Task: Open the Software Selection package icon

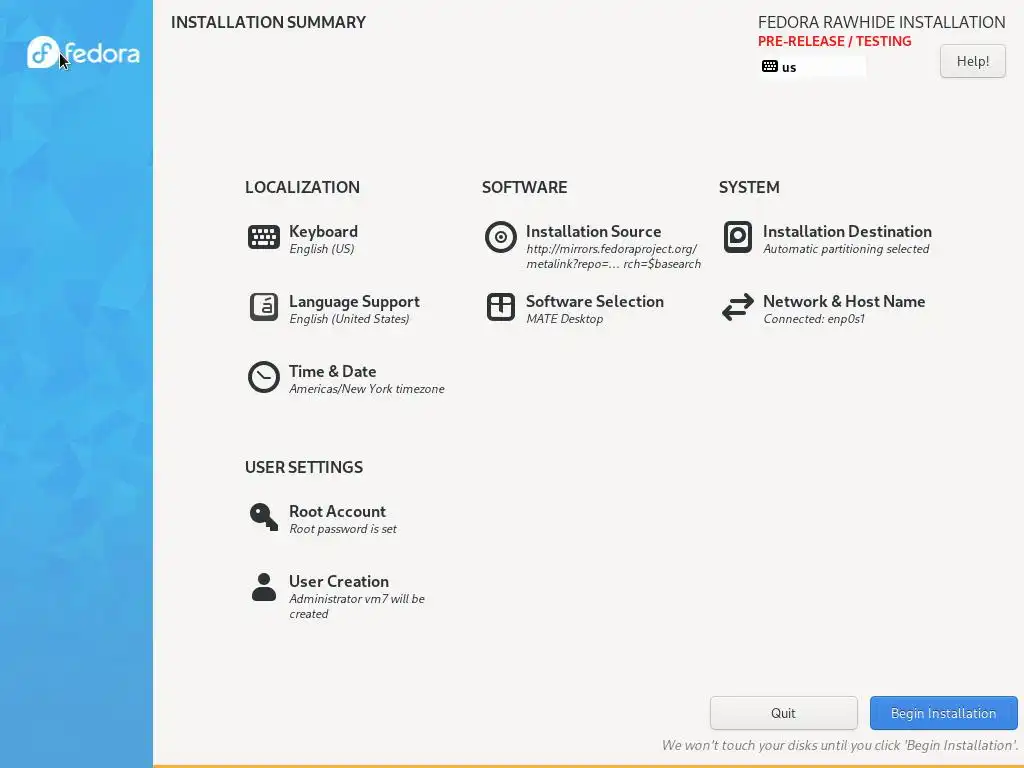Action: pyautogui.click(x=501, y=307)
